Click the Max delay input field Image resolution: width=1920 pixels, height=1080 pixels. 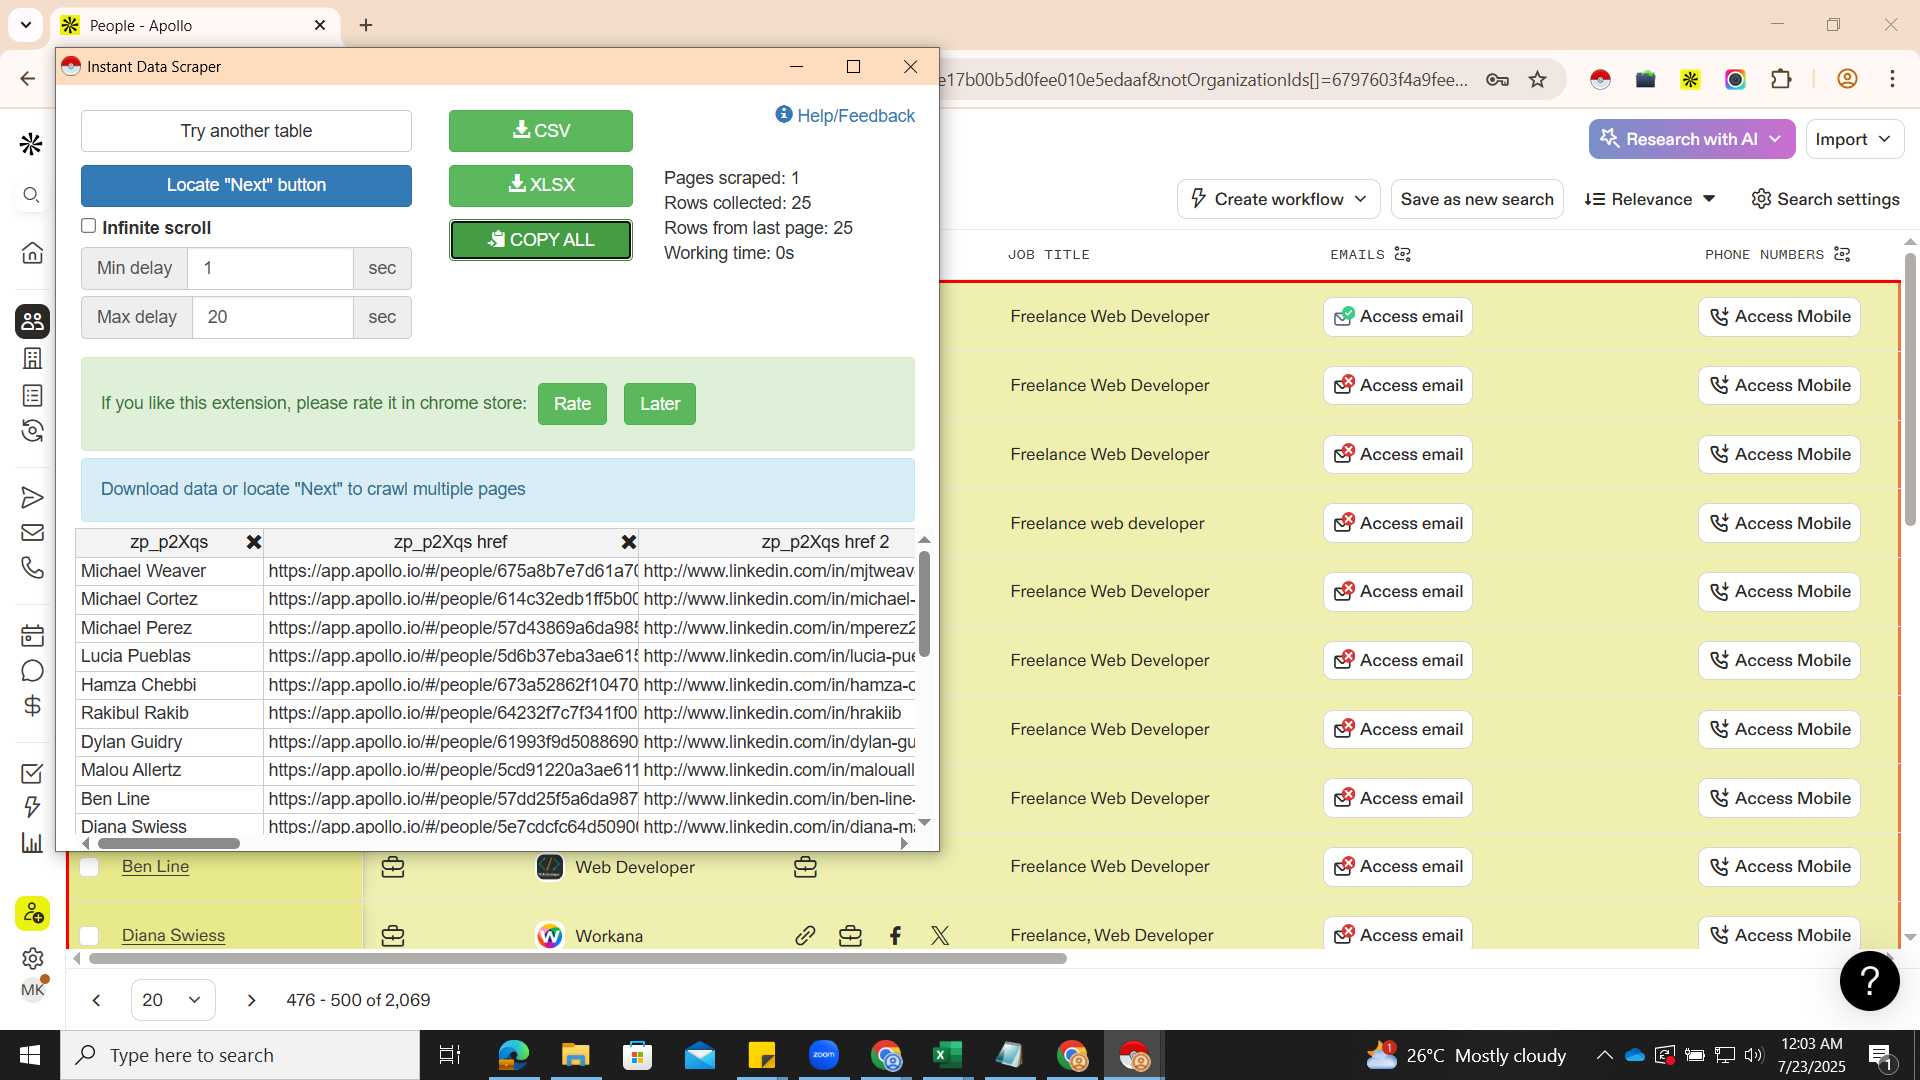[272, 317]
